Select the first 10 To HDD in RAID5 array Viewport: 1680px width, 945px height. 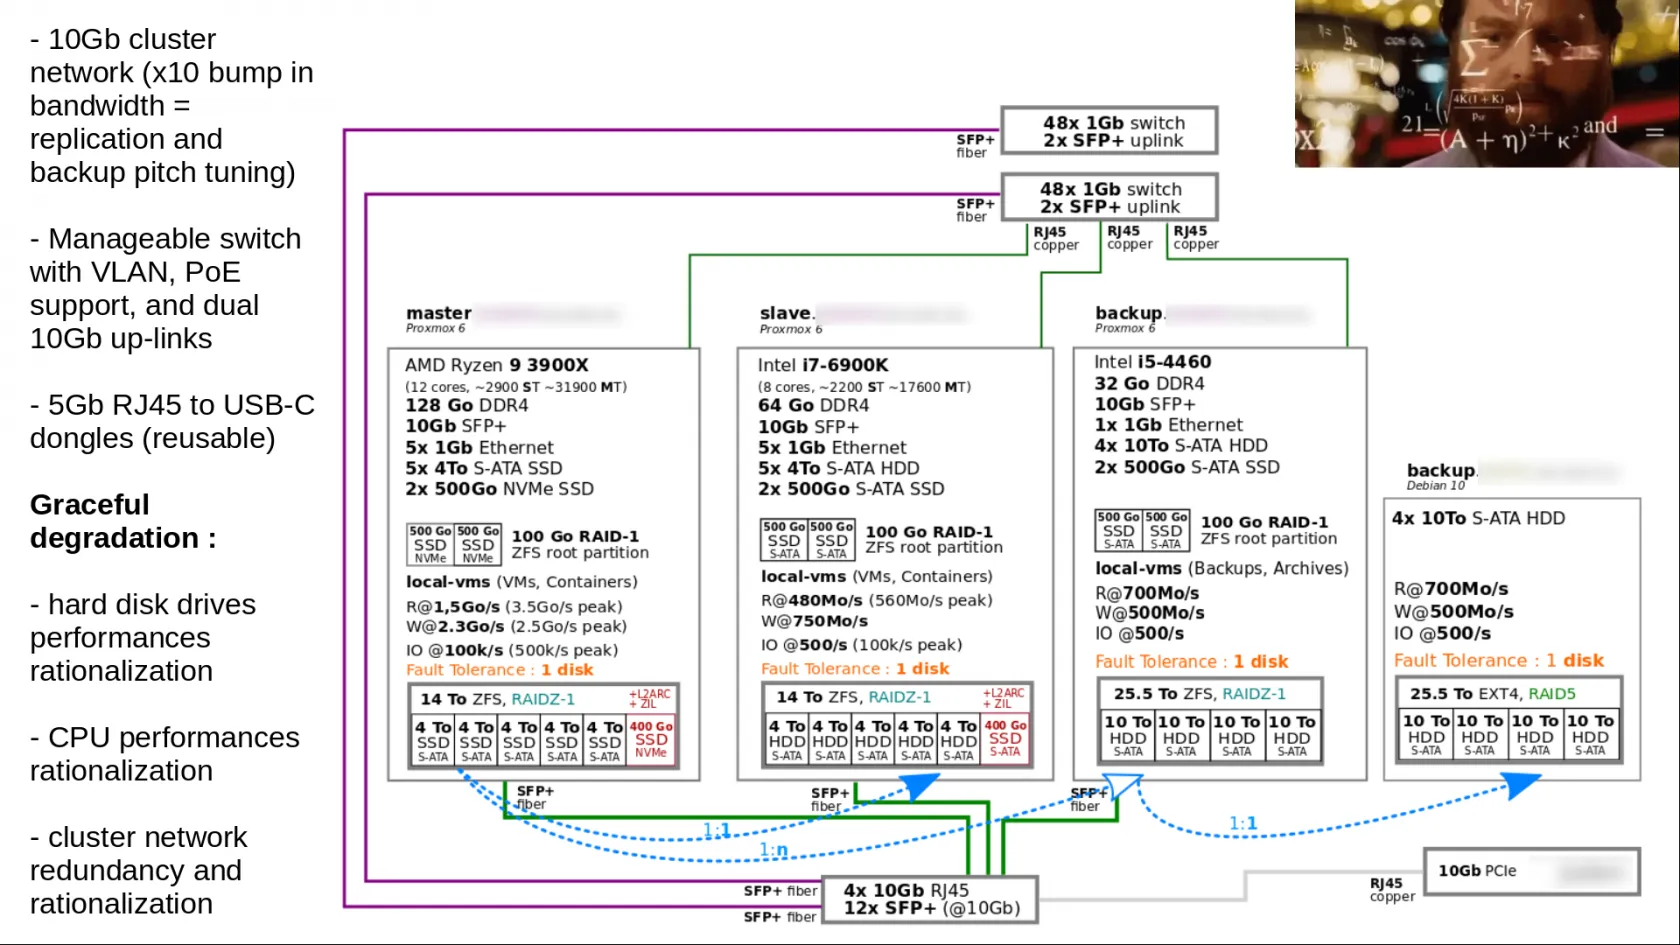click(x=1426, y=735)
